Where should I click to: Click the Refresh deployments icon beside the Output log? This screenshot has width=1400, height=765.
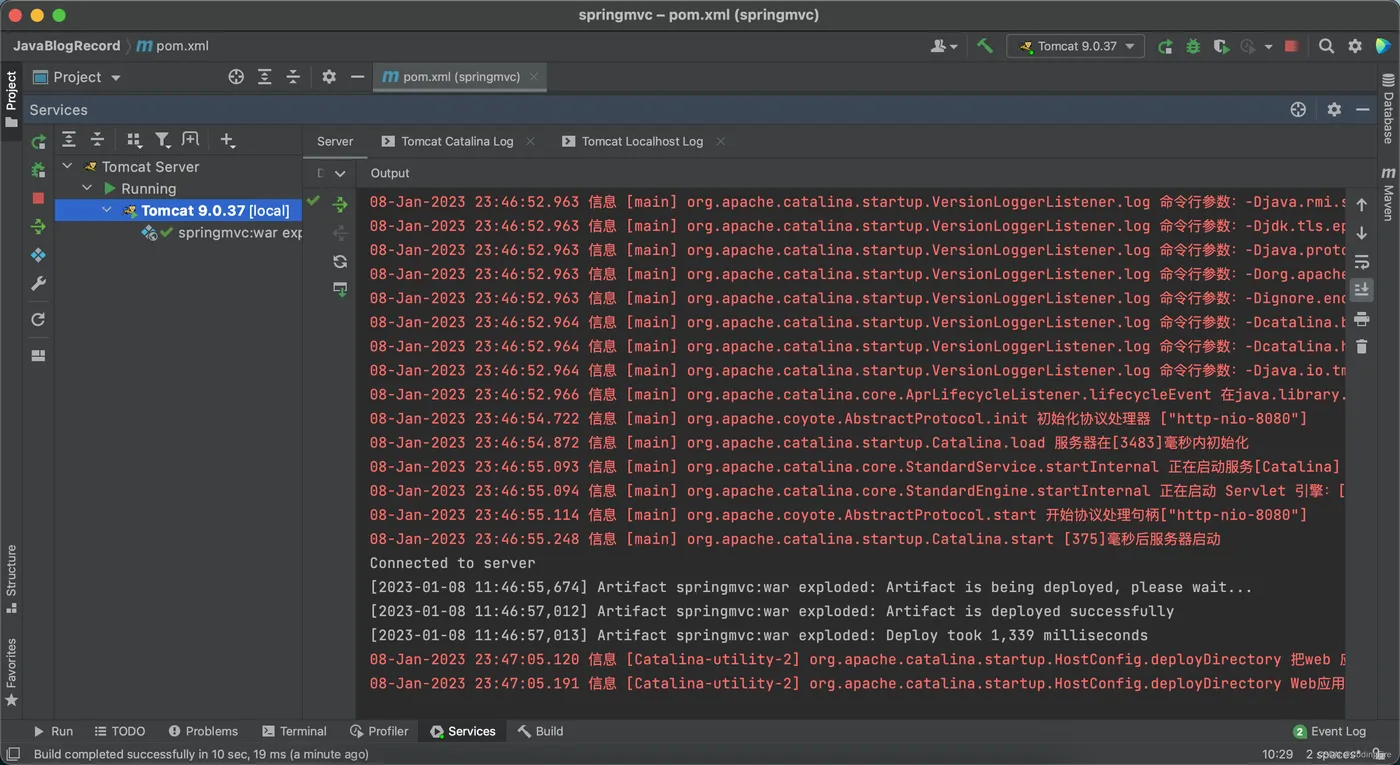click(x=340, y=261)
